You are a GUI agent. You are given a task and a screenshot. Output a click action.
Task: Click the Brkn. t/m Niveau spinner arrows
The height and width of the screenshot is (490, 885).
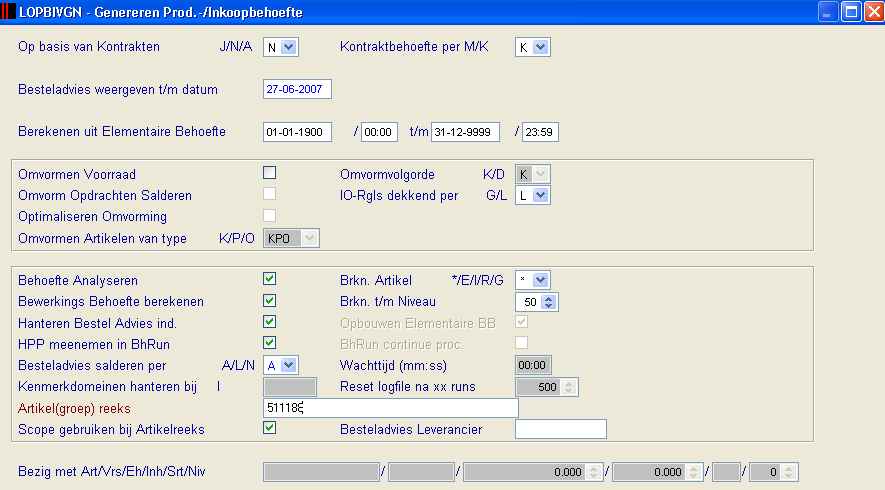pyautogui.click(x=549, y=302)
